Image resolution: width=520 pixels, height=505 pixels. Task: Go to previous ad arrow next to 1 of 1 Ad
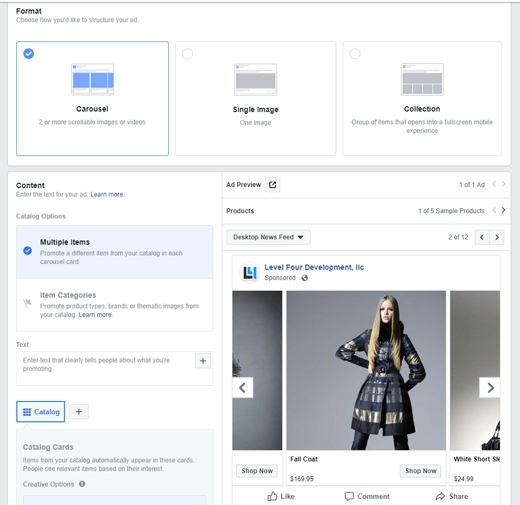494,184
